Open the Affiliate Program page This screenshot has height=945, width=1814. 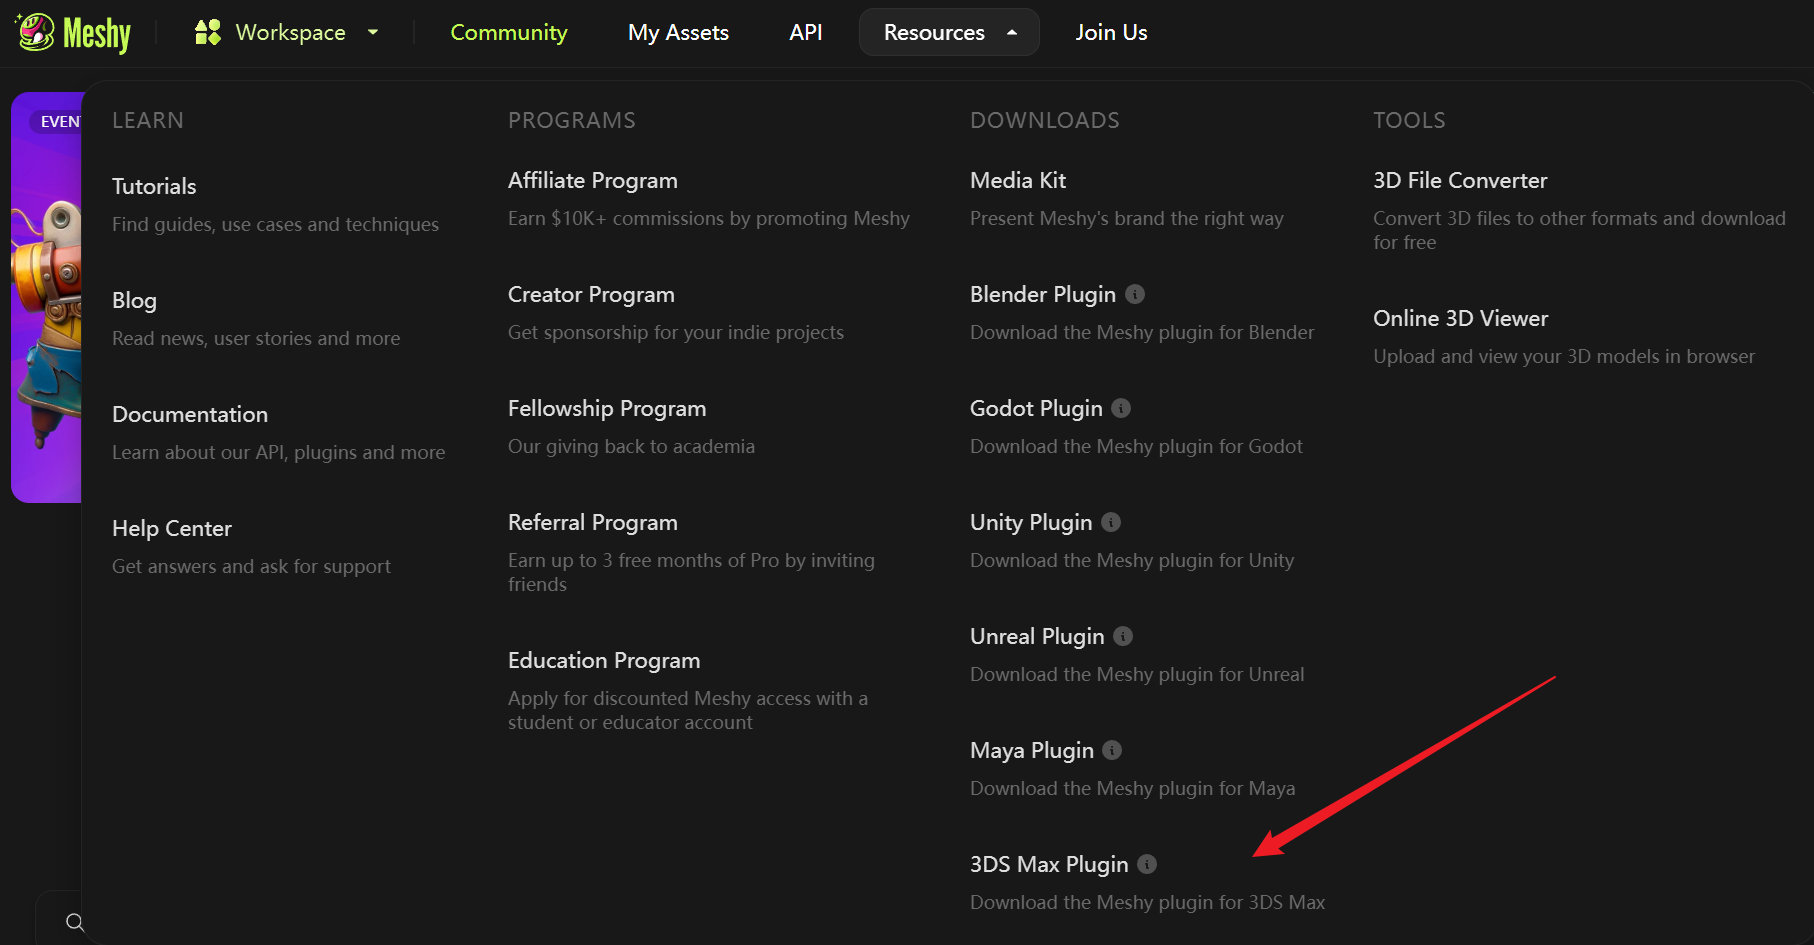tap(593, 180)
